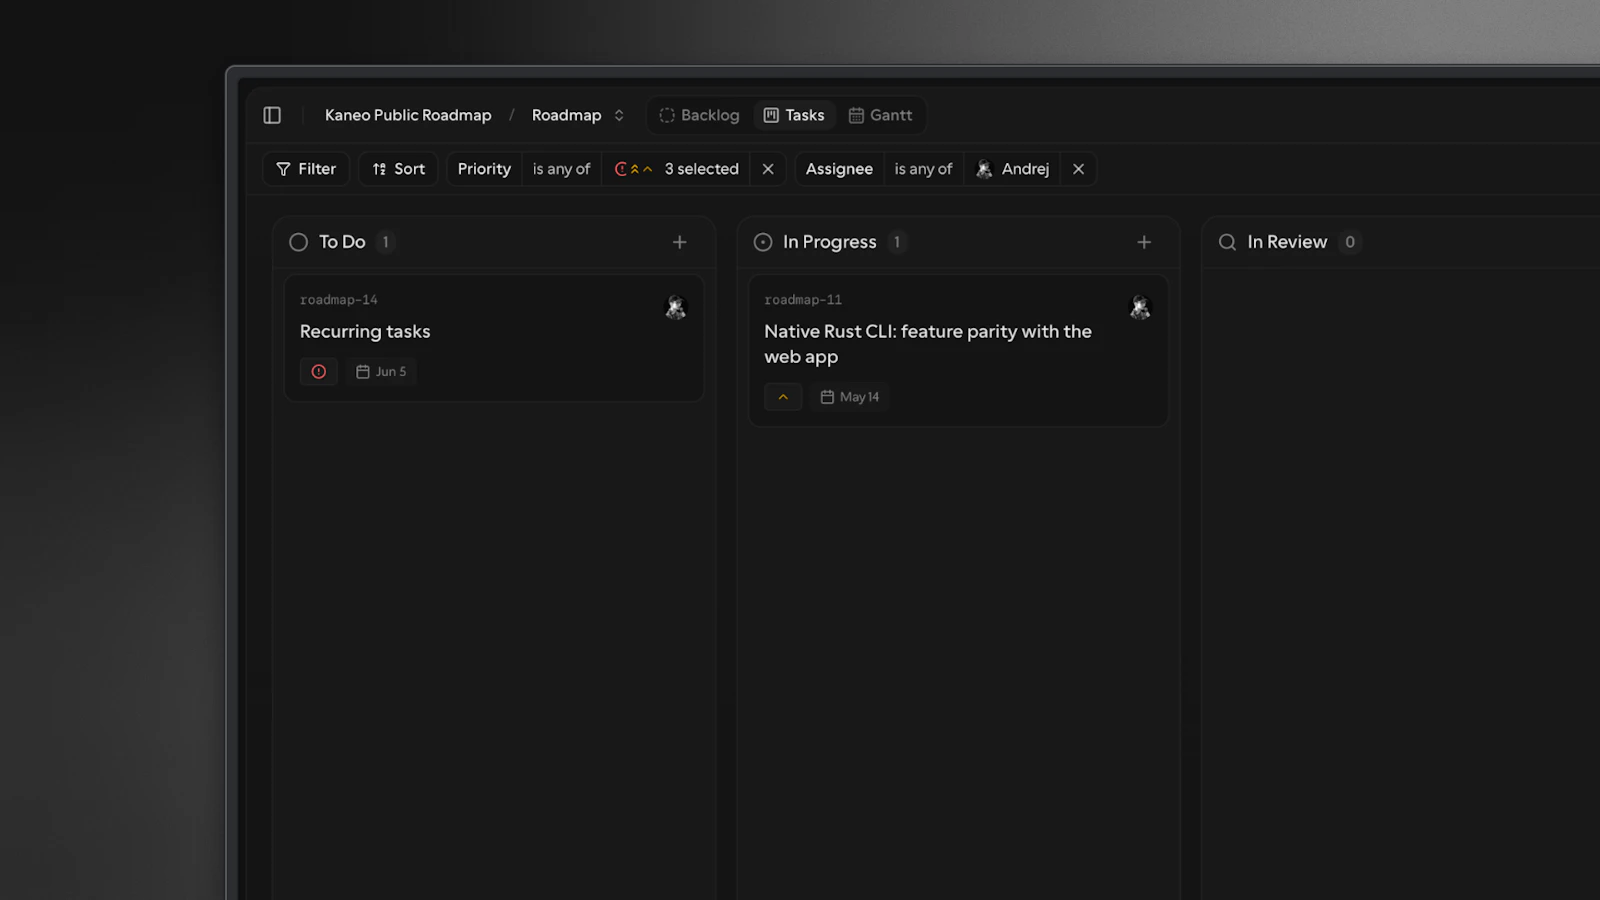Open assignee avatar on Recurring tasks

coord(676,307)
